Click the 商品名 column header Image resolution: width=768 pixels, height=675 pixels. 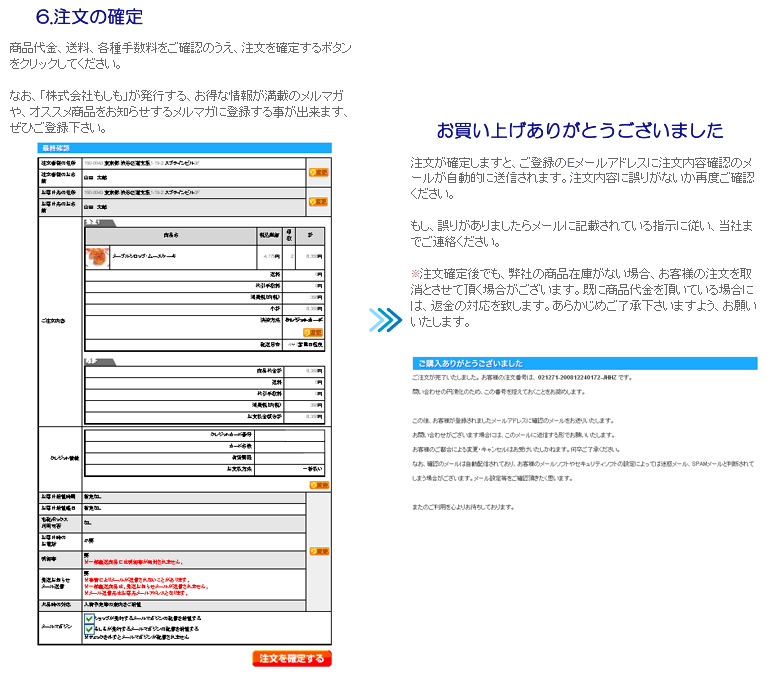click(170, 235)
